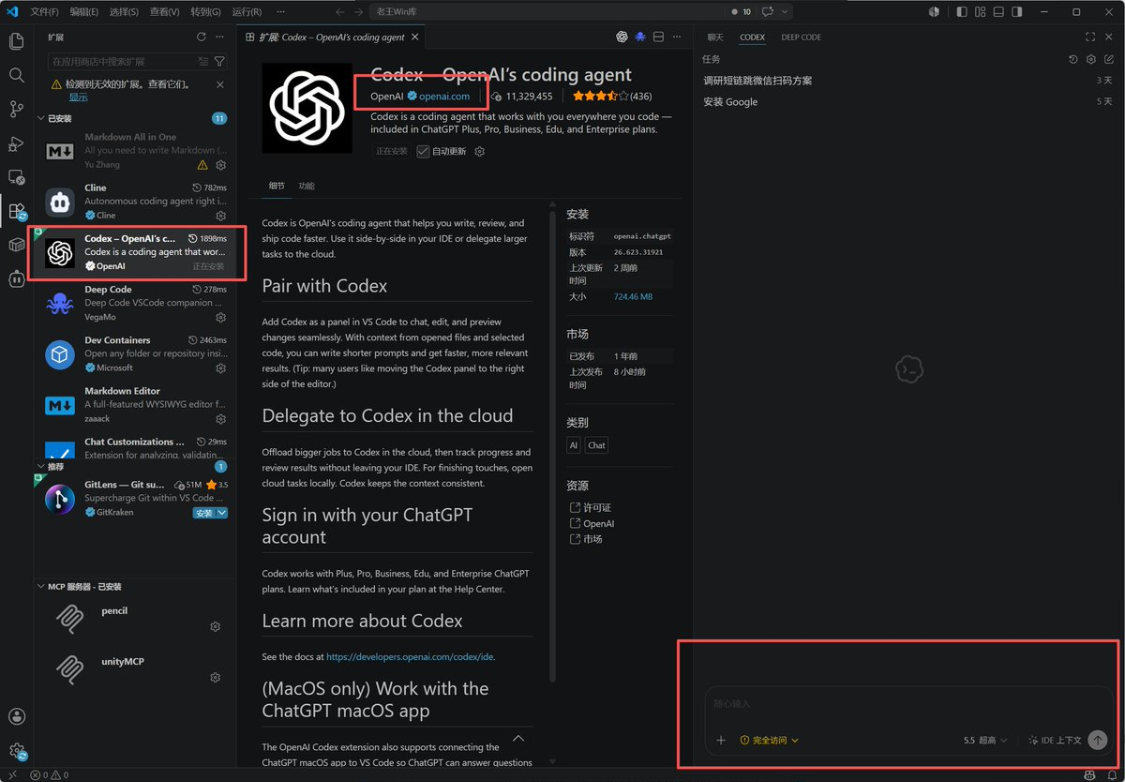Open the 5.5 model selector dropdown
Viewport: 1125px width, 782px height.
[x=985, y=740]
